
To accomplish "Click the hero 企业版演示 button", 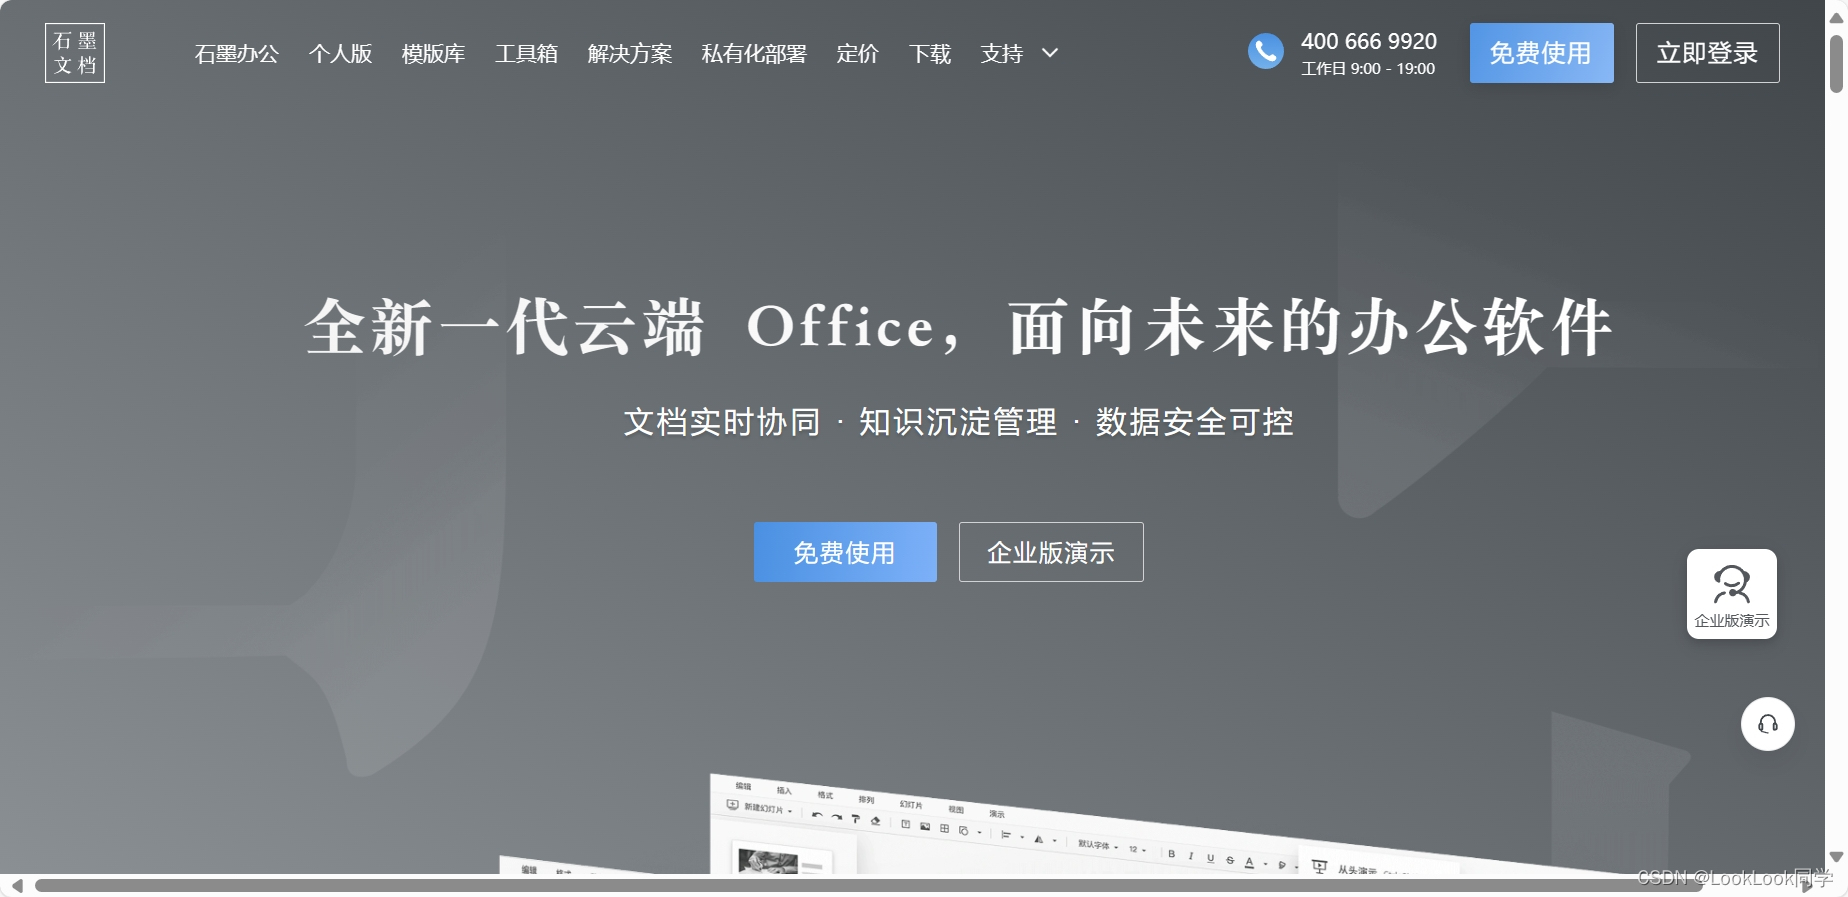I will pyautogui.click(x=1051, y=552).
